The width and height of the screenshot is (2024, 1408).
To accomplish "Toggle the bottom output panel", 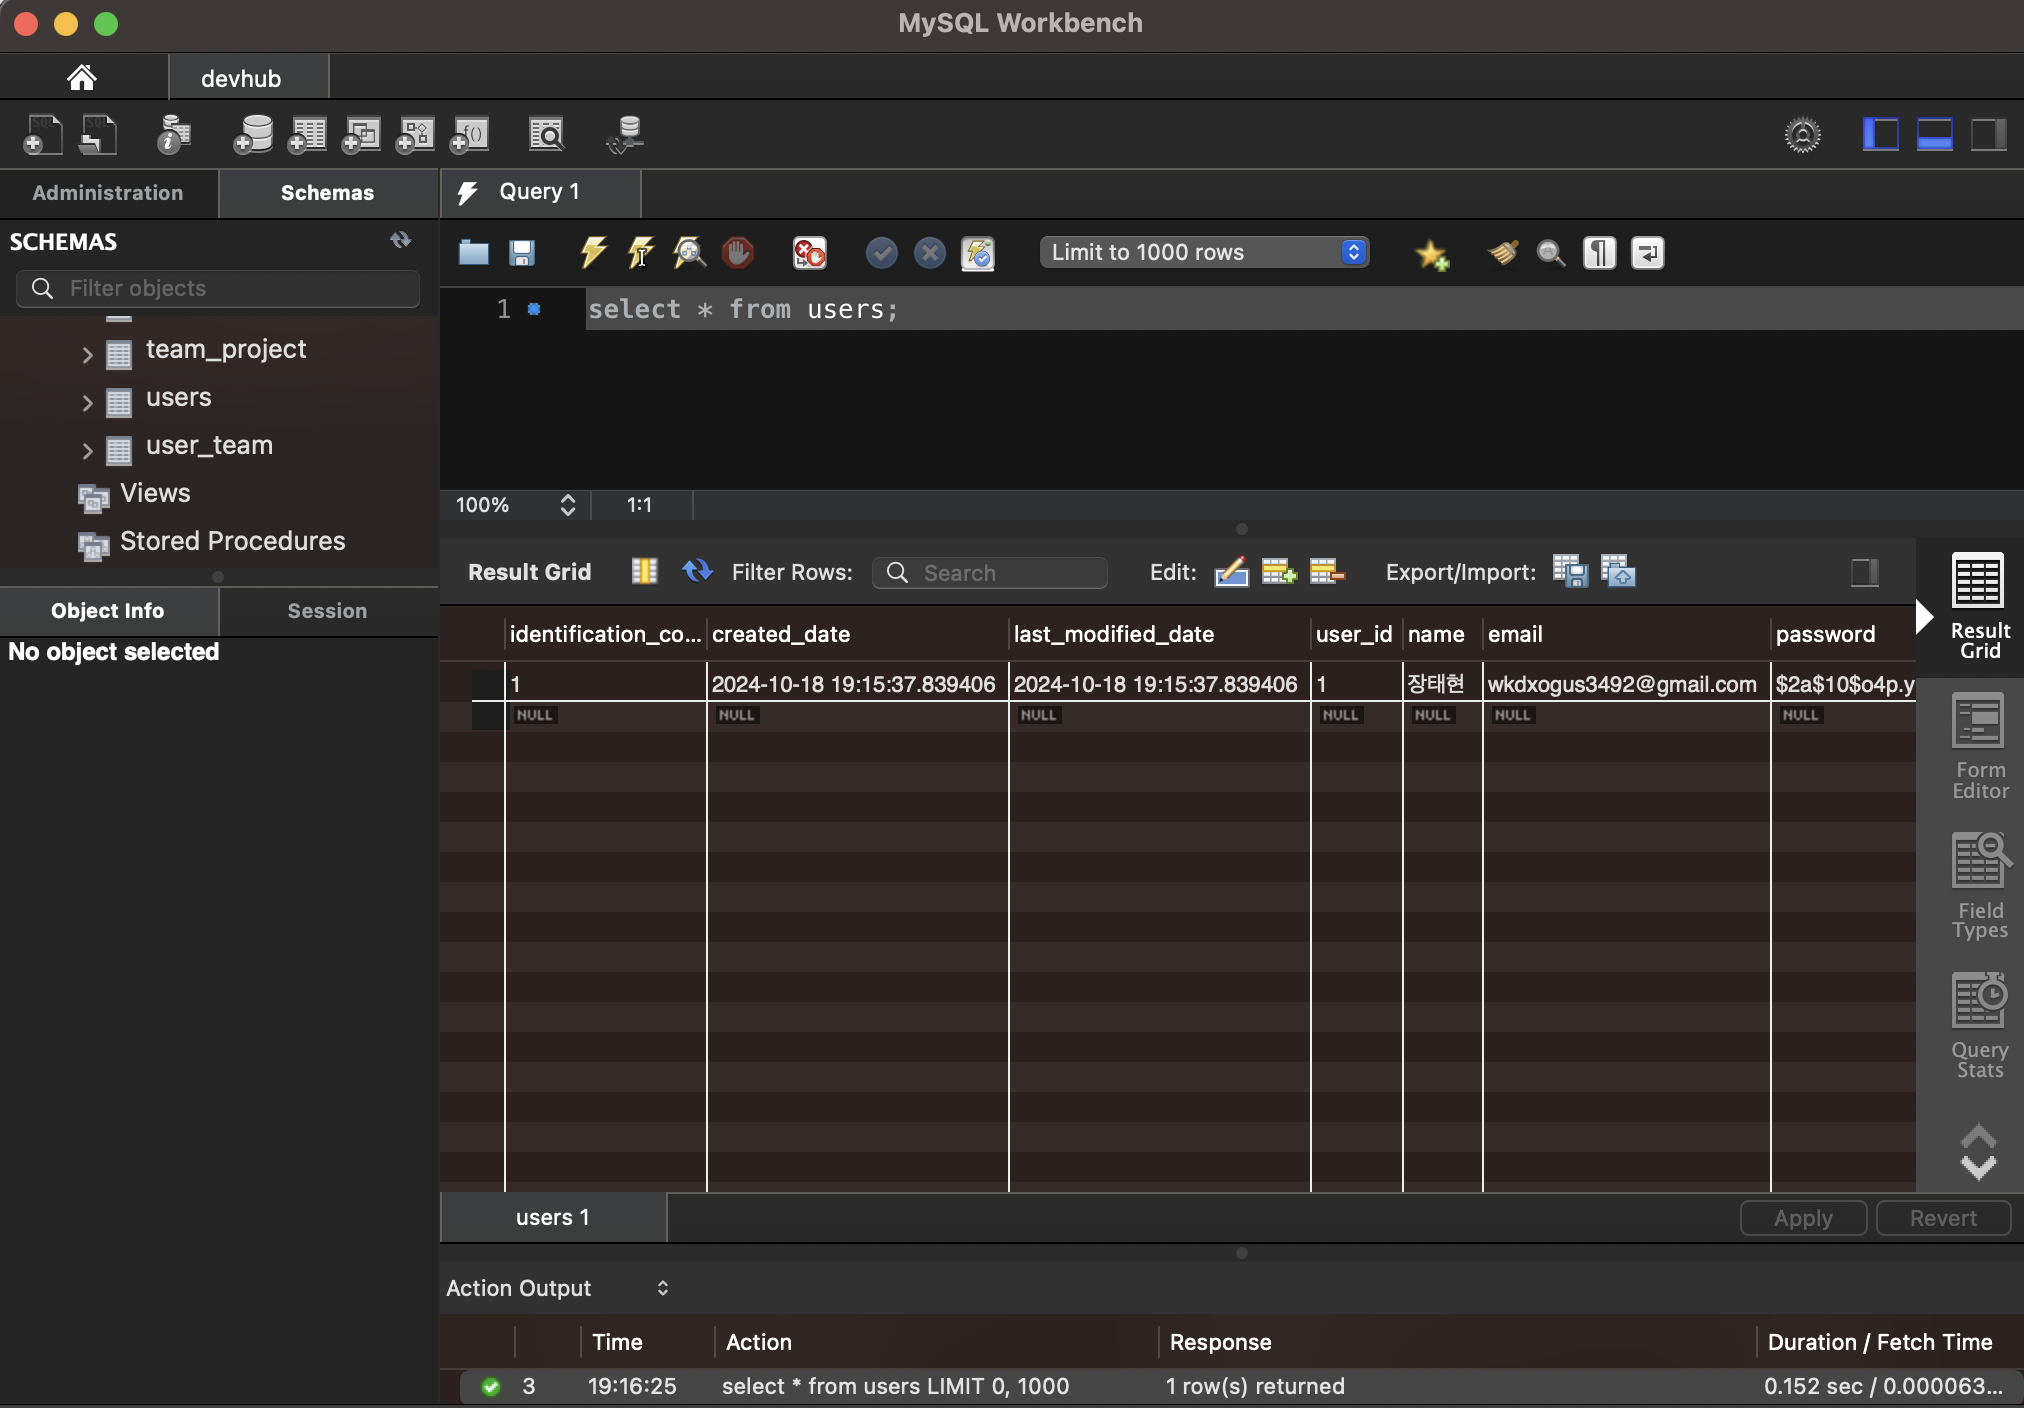I will [1934, 134].
